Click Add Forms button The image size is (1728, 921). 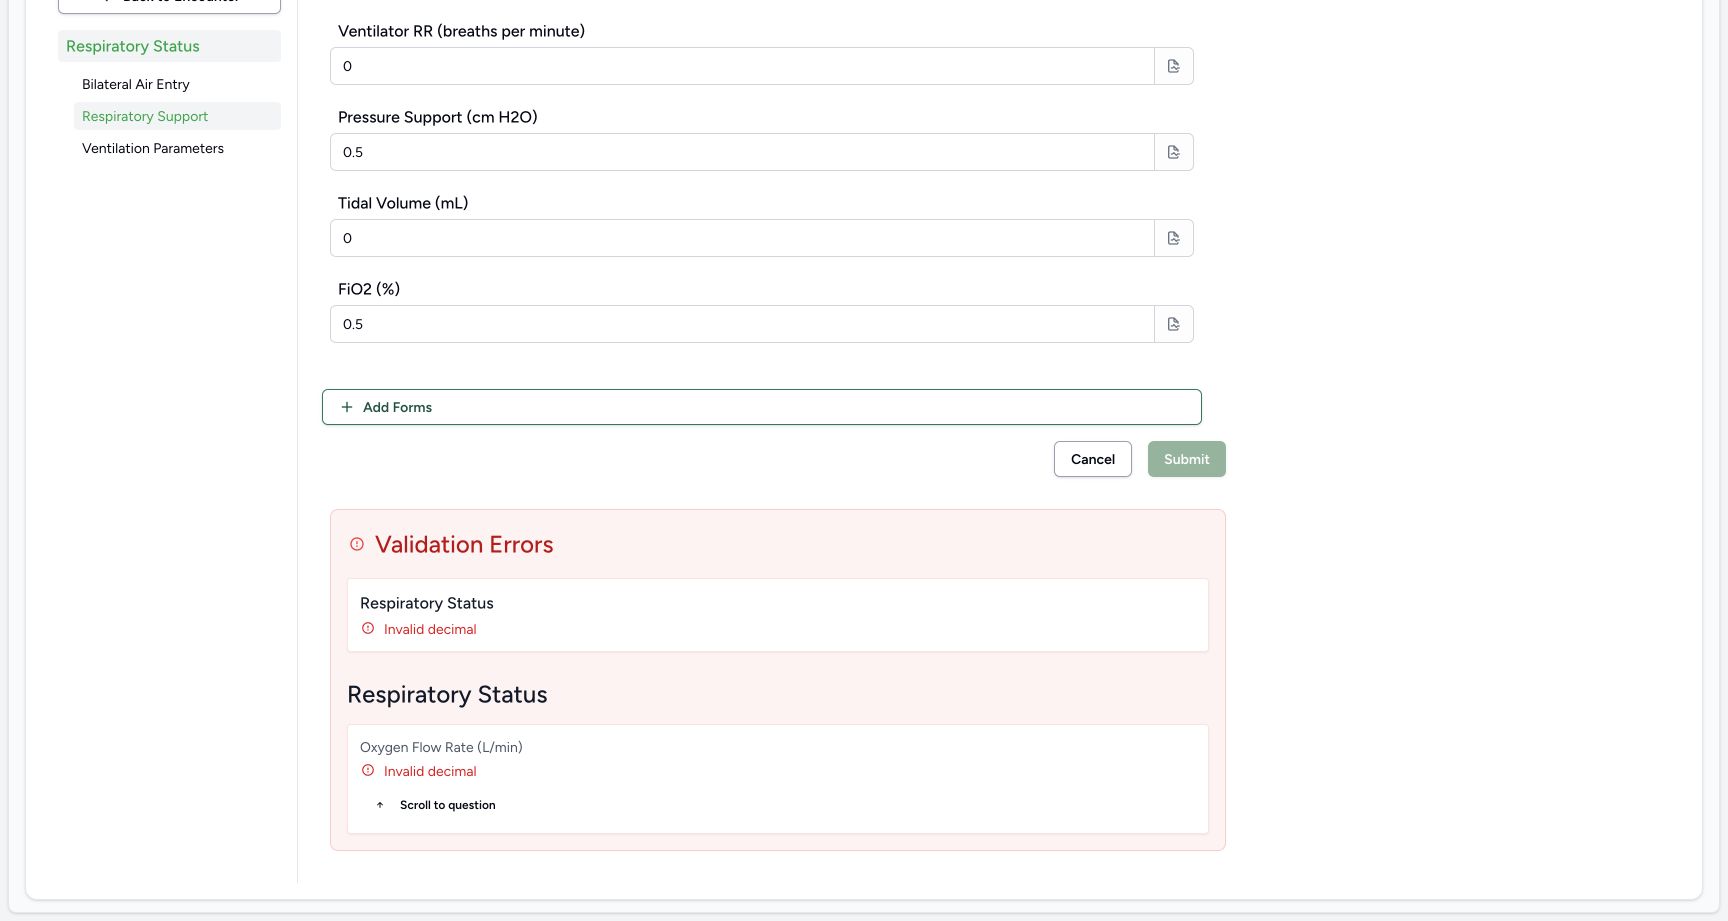coord(762,407)
